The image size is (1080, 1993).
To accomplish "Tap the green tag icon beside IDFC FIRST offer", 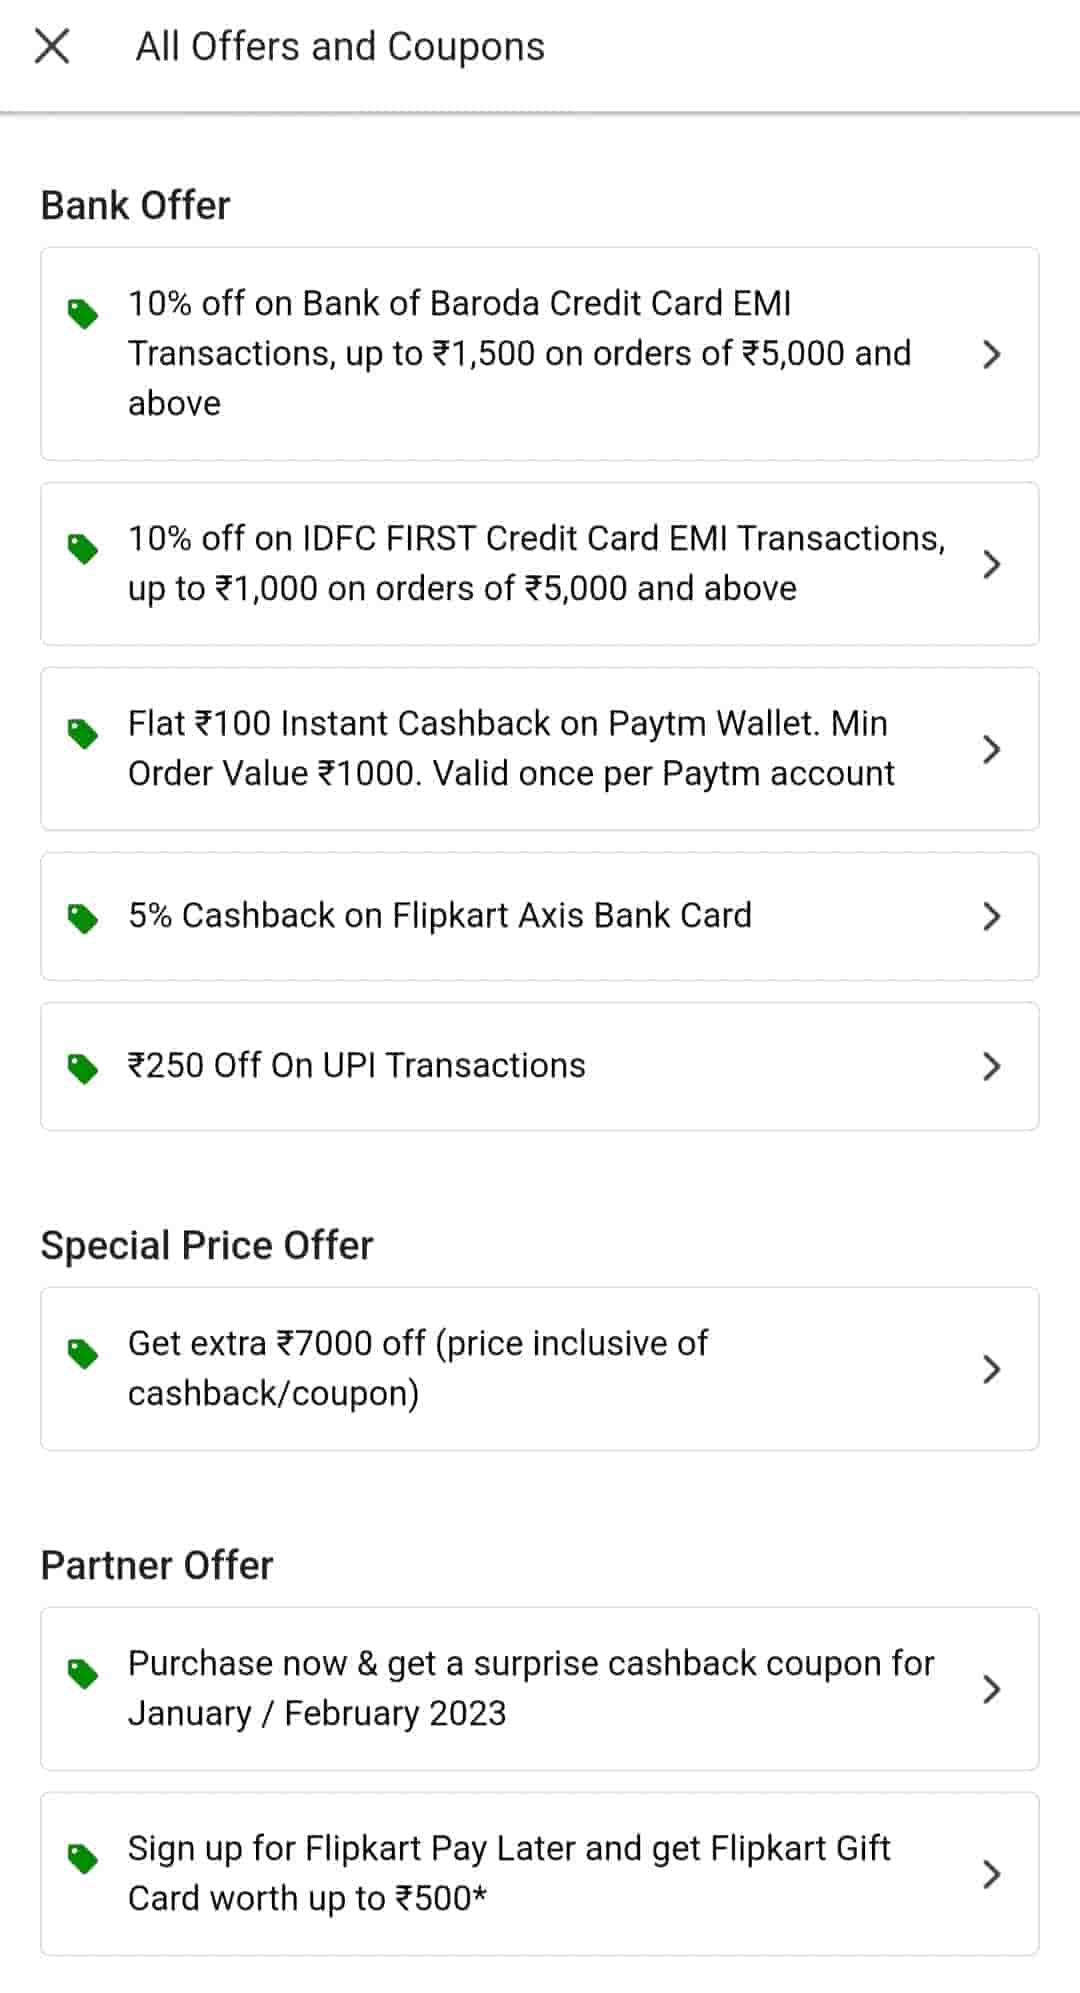I will click(x=83, y=549).
